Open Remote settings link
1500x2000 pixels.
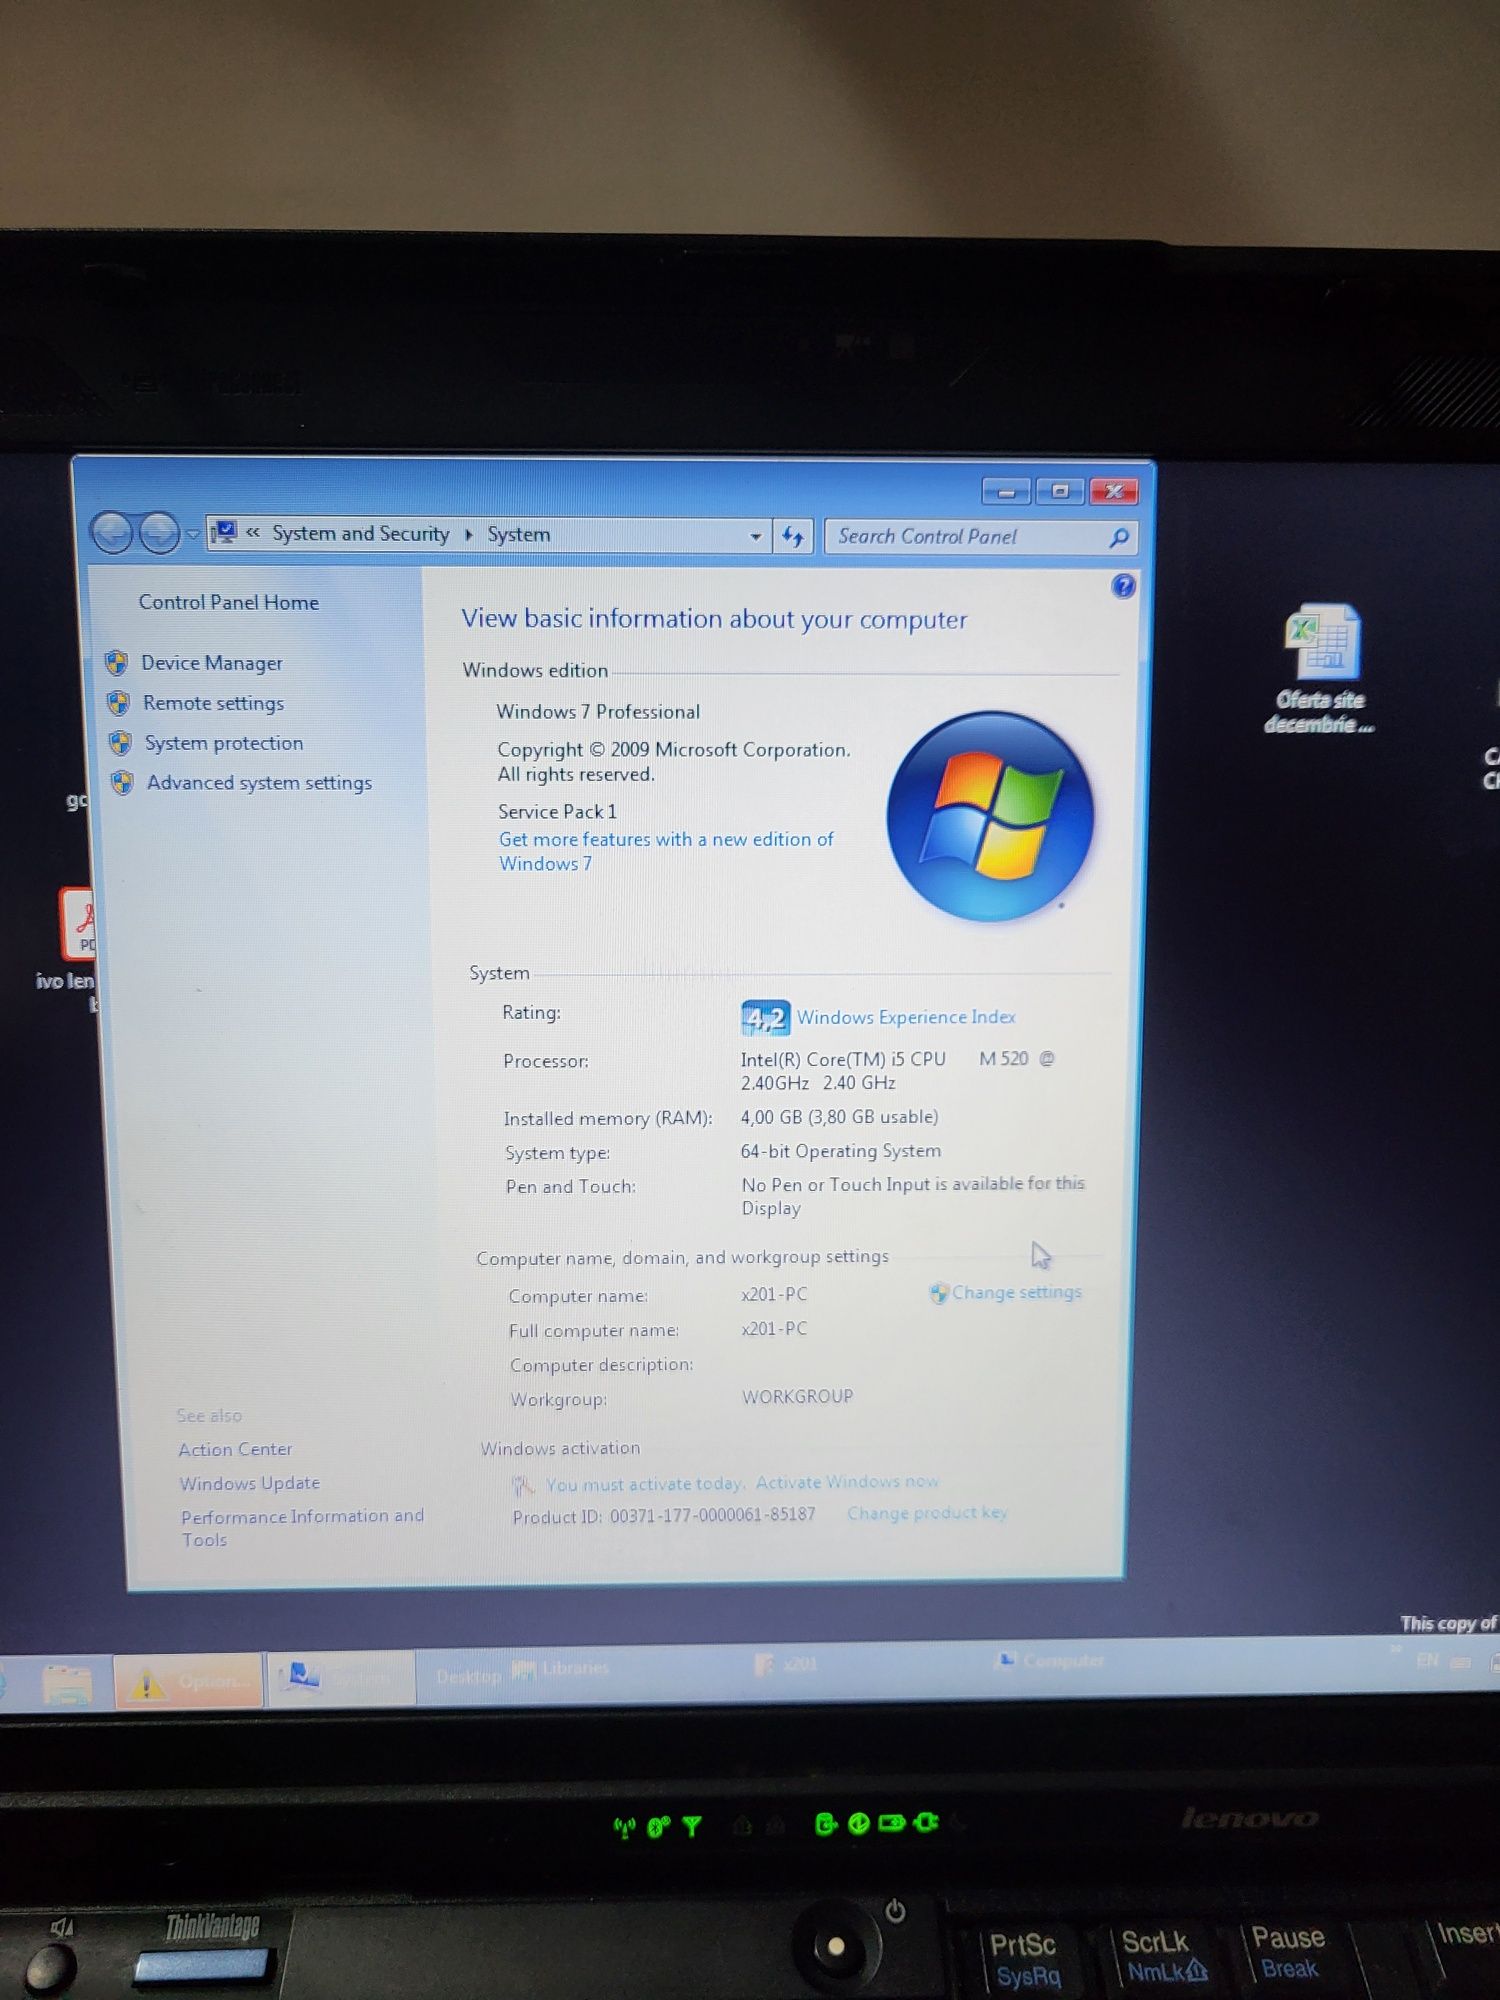(x=213, y=703)
